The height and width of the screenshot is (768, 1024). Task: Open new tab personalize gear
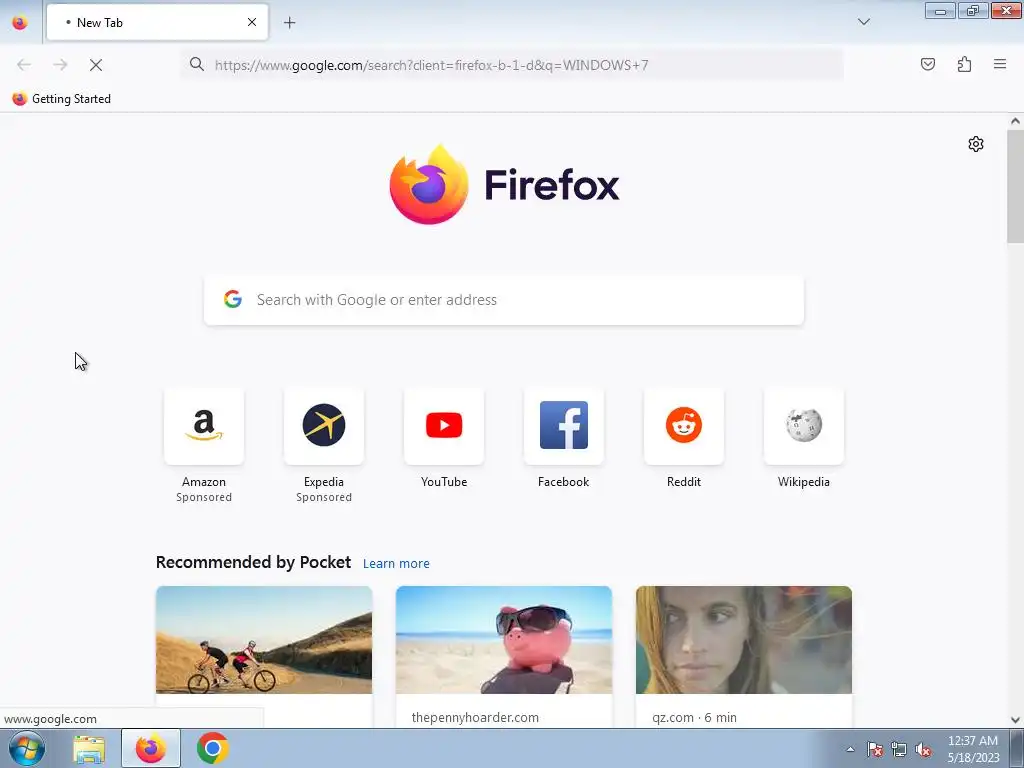coord(976,144)
